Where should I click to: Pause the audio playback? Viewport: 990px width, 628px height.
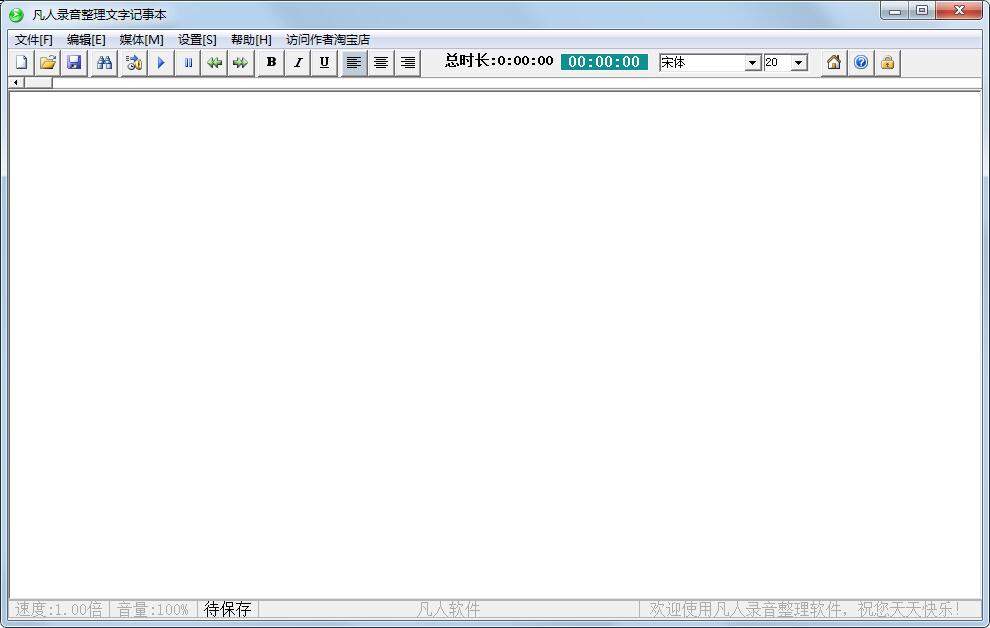tap(188, 63)
